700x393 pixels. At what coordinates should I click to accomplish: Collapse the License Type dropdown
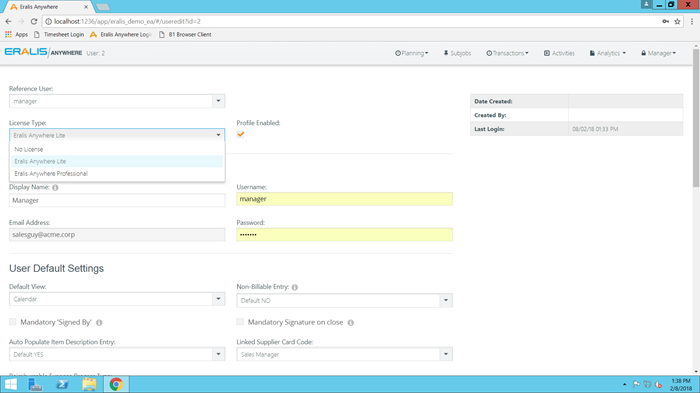(x=218, y=135)
